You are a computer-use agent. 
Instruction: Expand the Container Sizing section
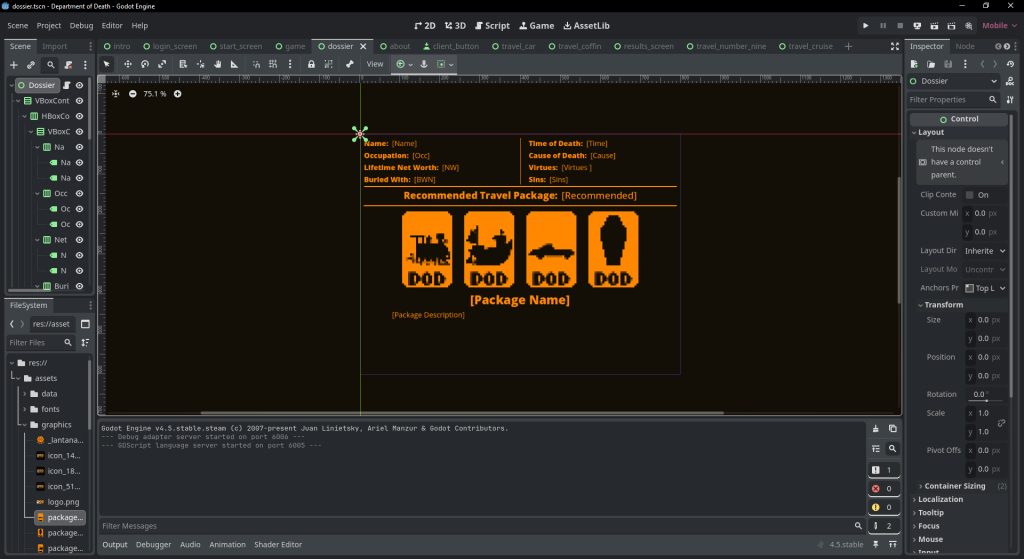tap(954, 486)
